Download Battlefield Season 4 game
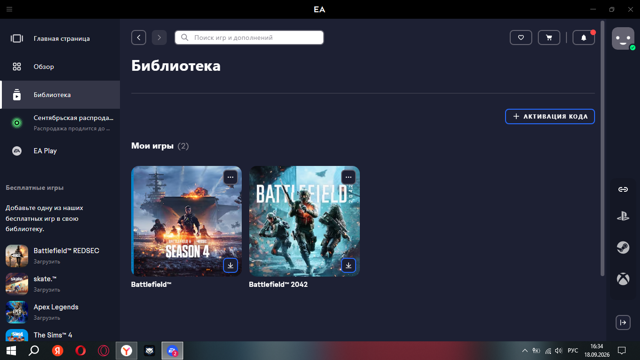640x360 pixels. [x=231, y=266]
